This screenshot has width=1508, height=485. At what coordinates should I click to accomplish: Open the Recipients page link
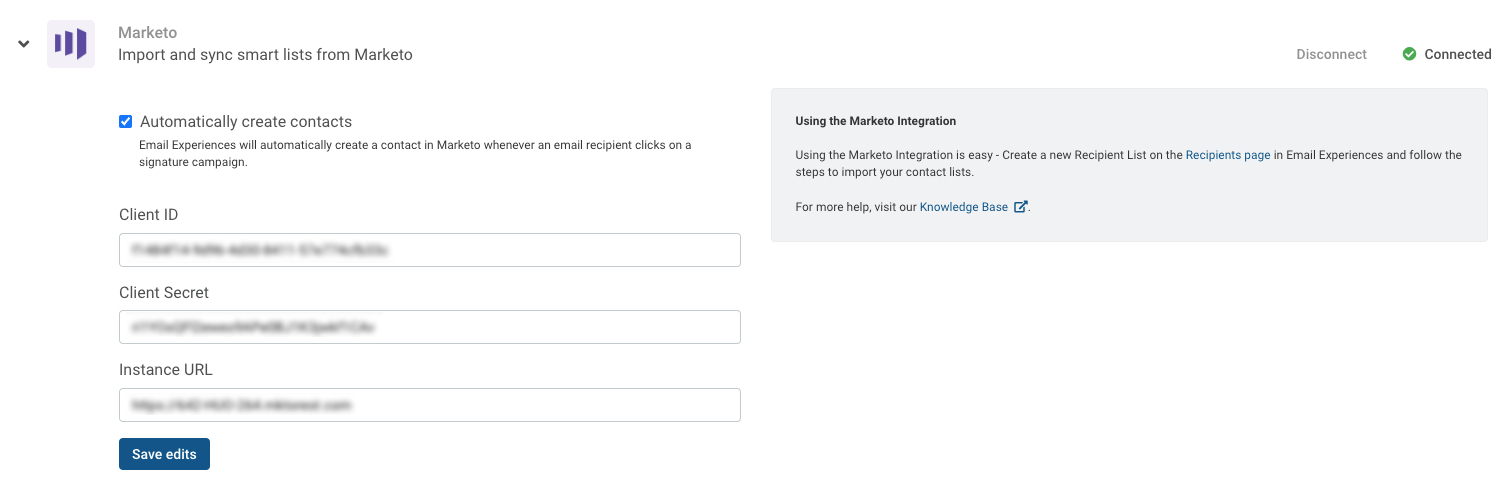1228,155
